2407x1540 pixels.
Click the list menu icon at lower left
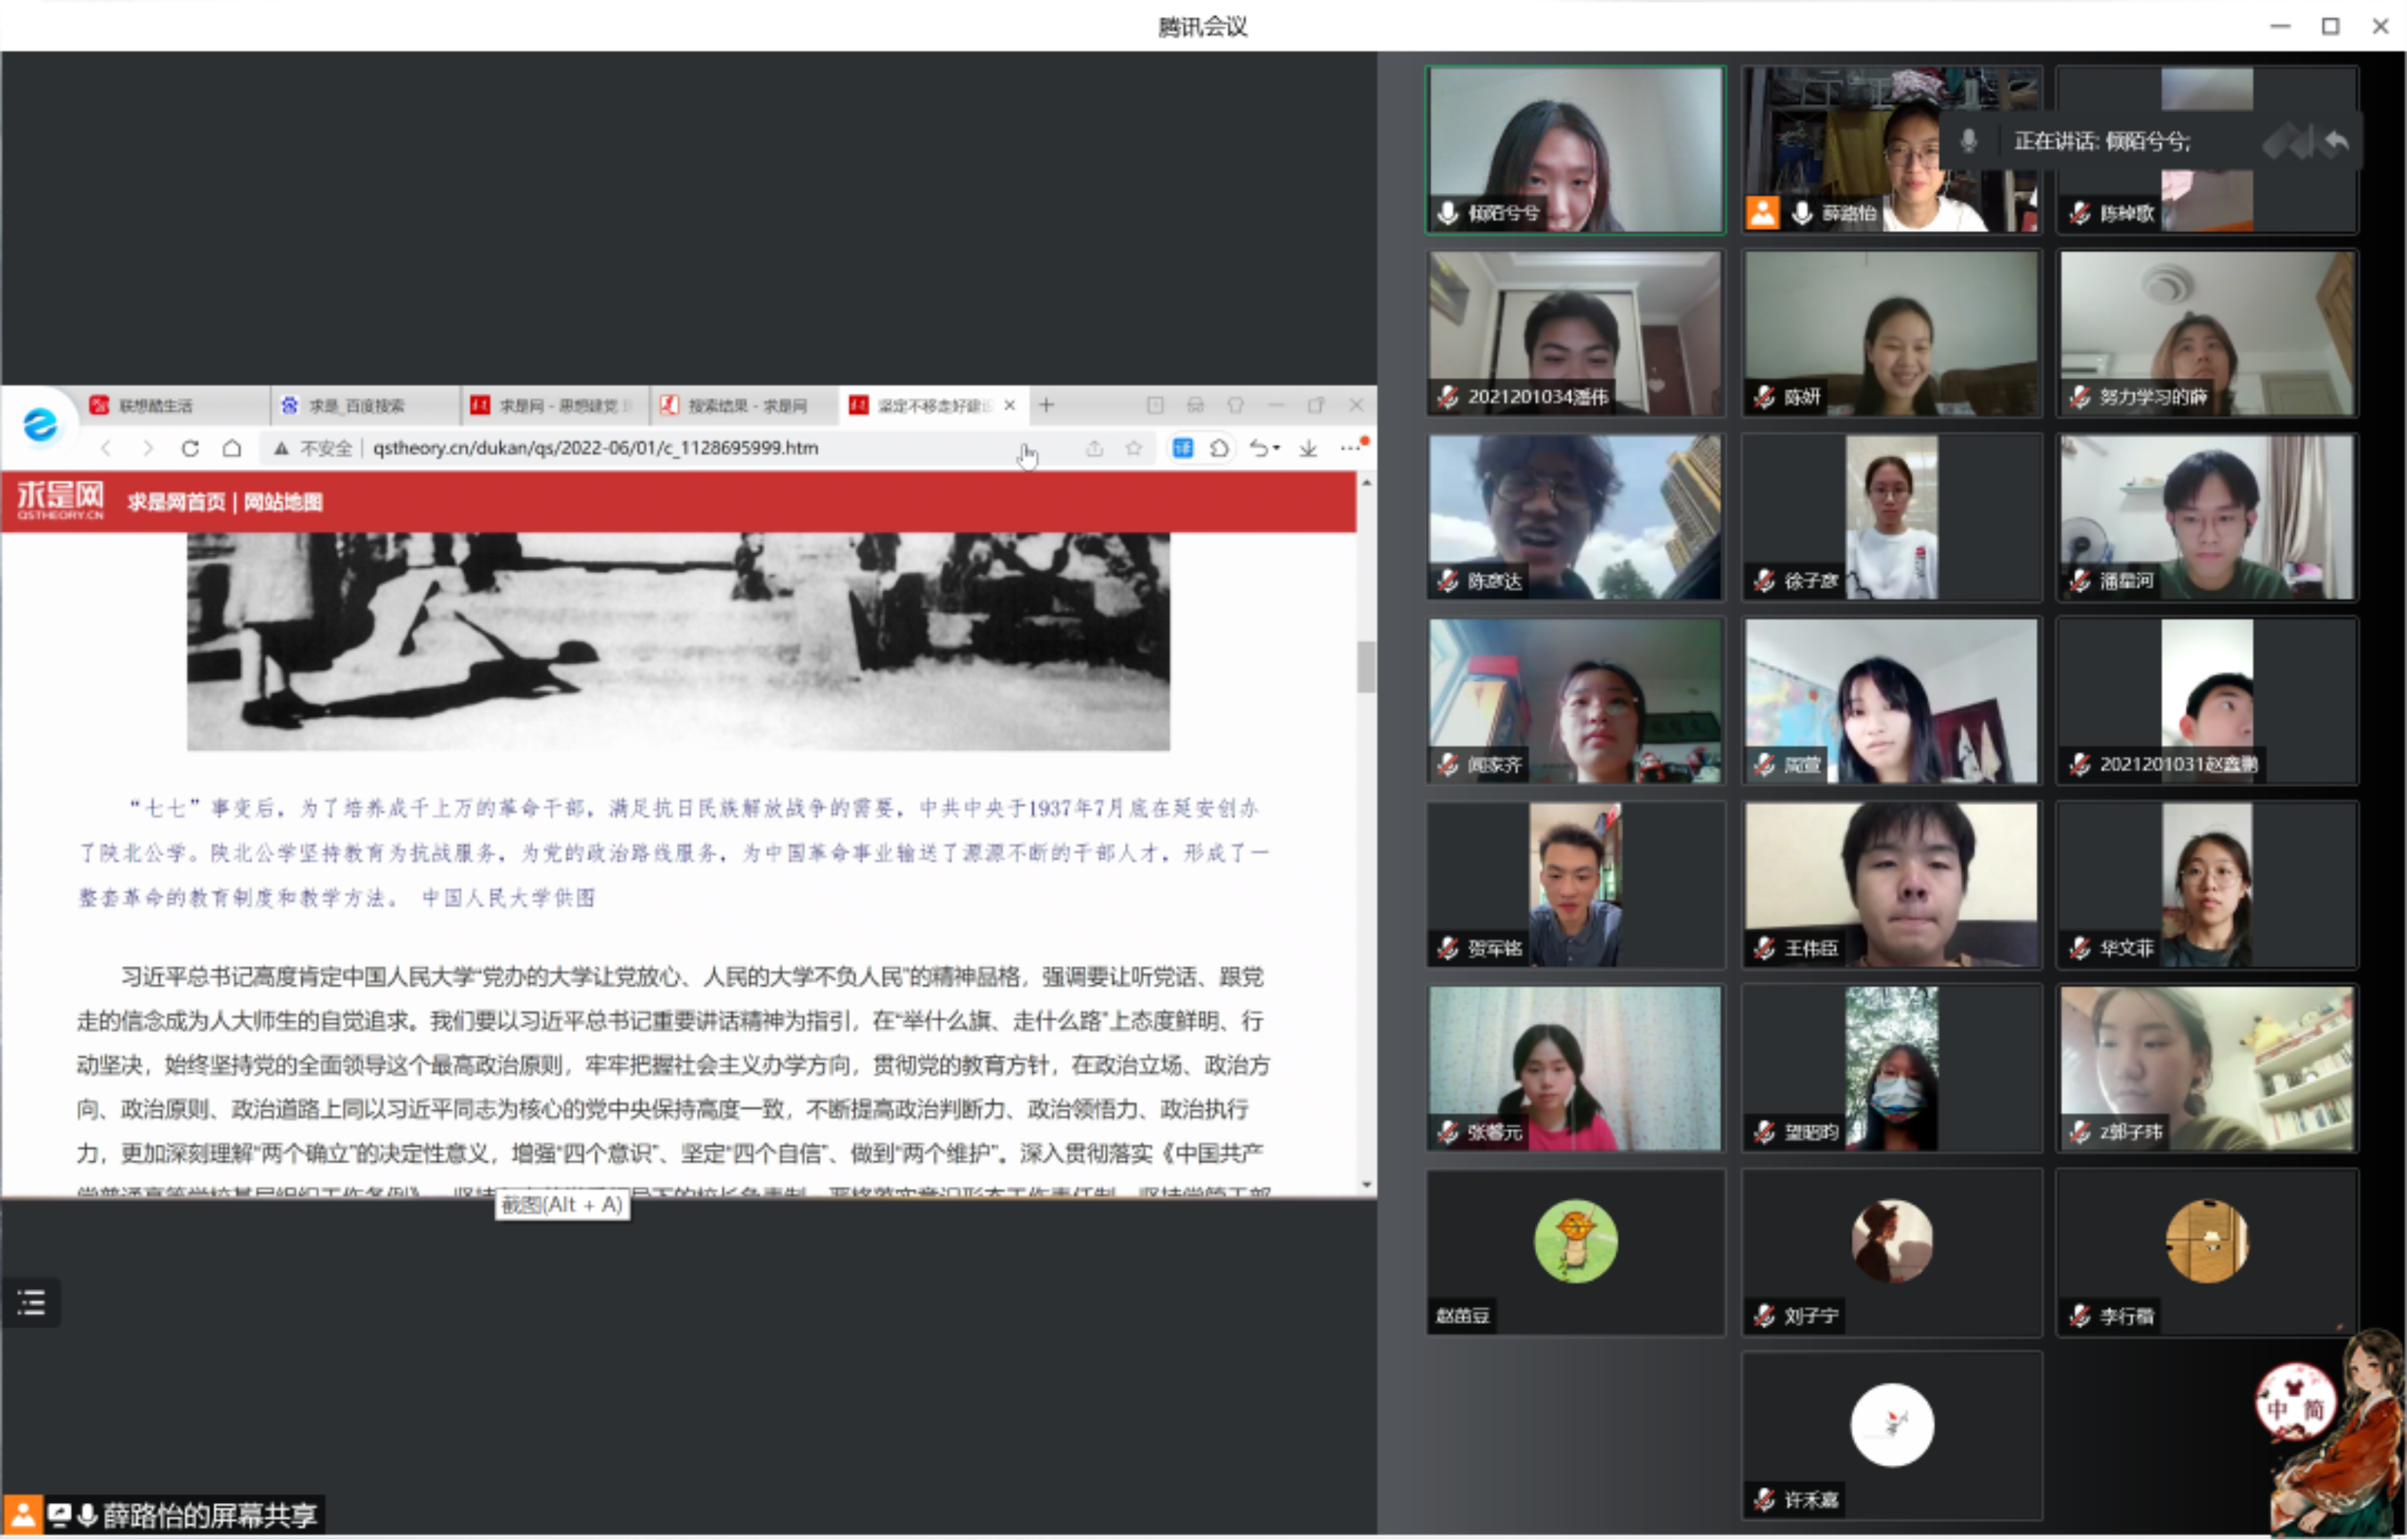pos(31,1302)
